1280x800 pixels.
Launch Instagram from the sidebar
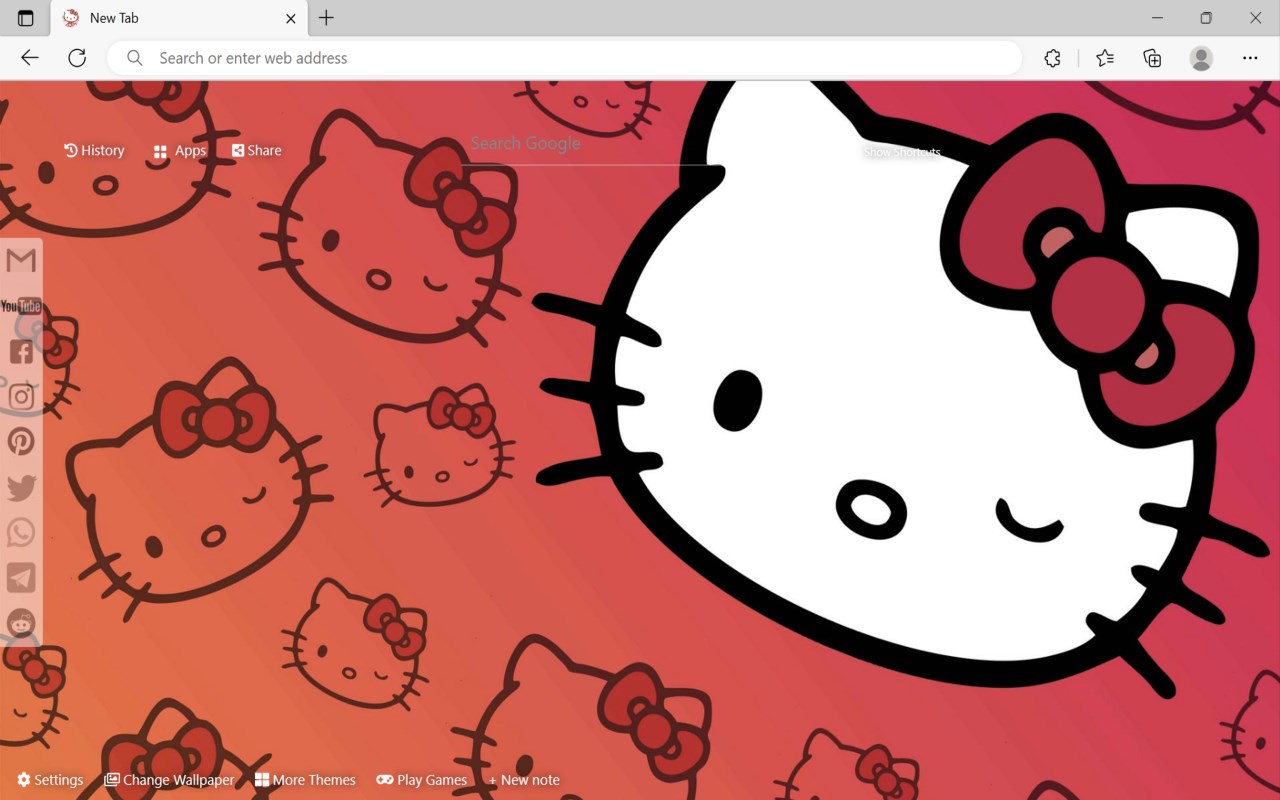pos(21,396)
